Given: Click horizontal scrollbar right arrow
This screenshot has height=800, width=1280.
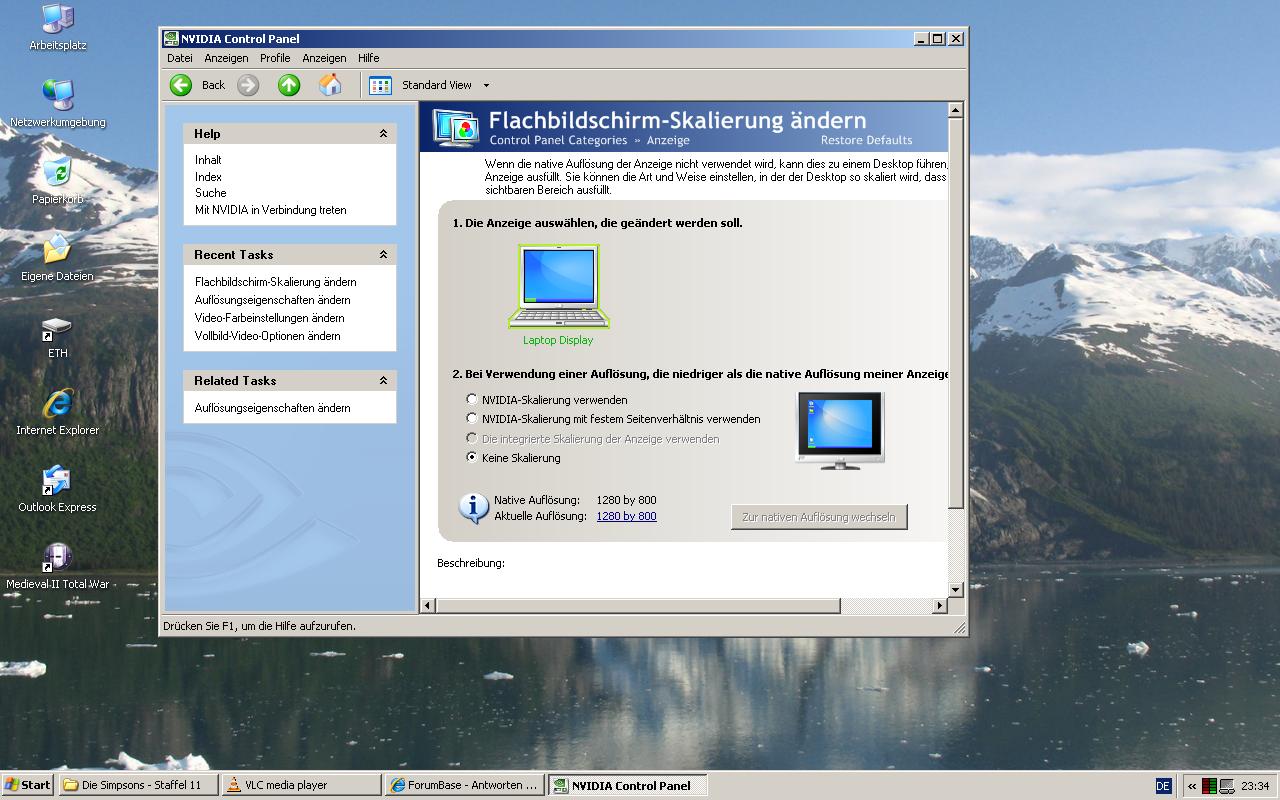Looking at the screenshot, I should click(939, 606).
